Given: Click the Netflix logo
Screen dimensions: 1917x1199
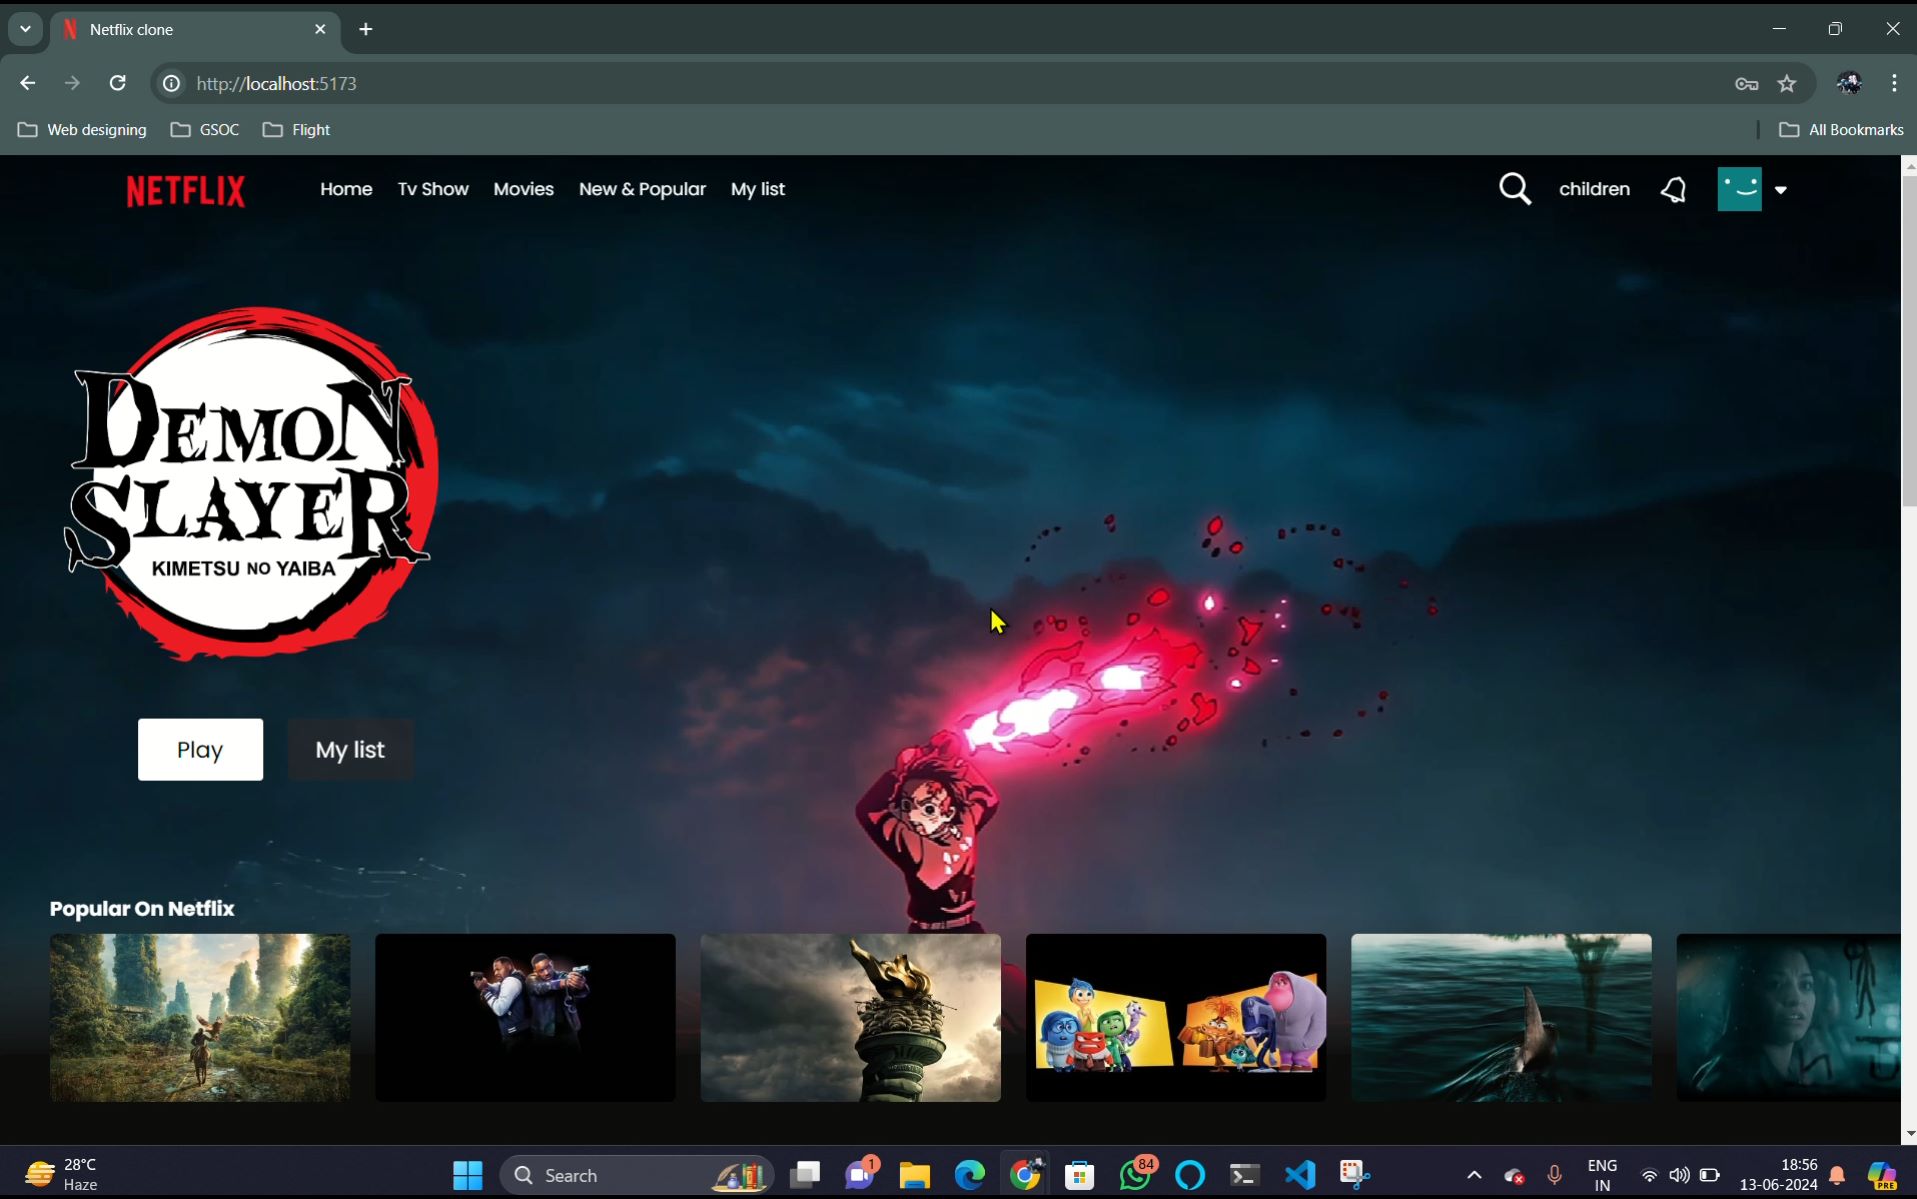Looking at the screenshot, I should point(184,190).
